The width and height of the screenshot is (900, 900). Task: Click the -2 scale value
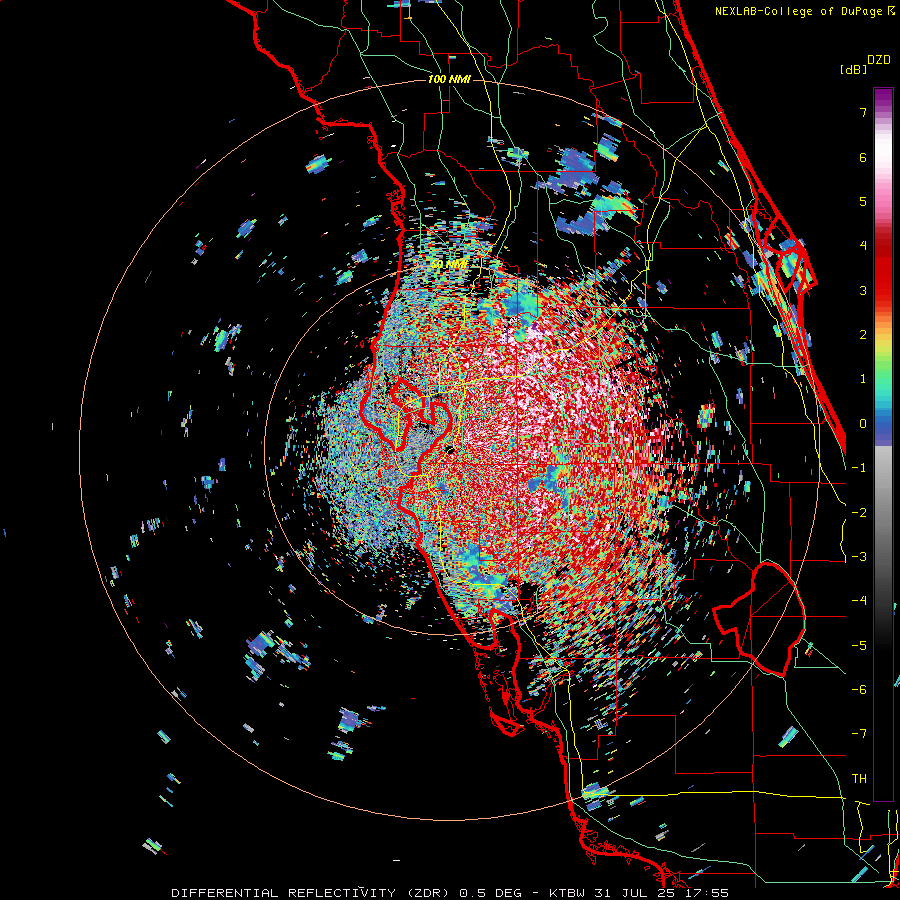click(x=859, y=513)
